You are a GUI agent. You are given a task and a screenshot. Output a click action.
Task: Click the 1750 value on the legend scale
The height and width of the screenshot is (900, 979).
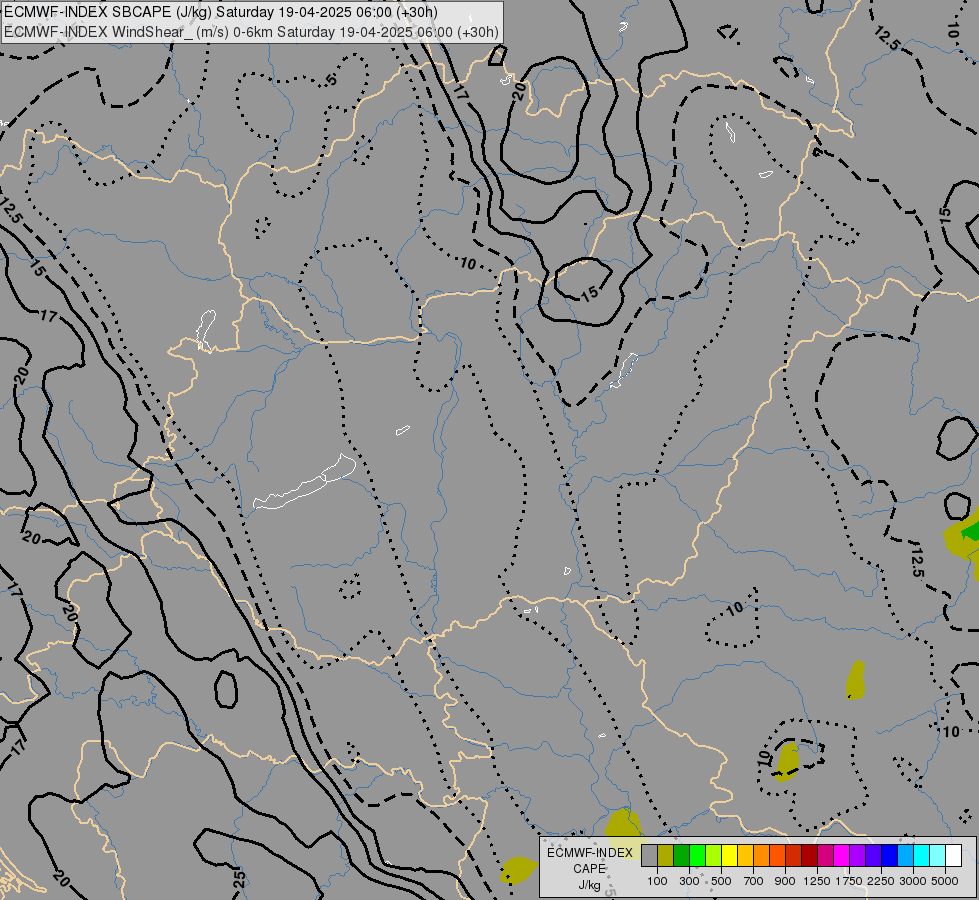pyautogui.click(x=849, y=881)
